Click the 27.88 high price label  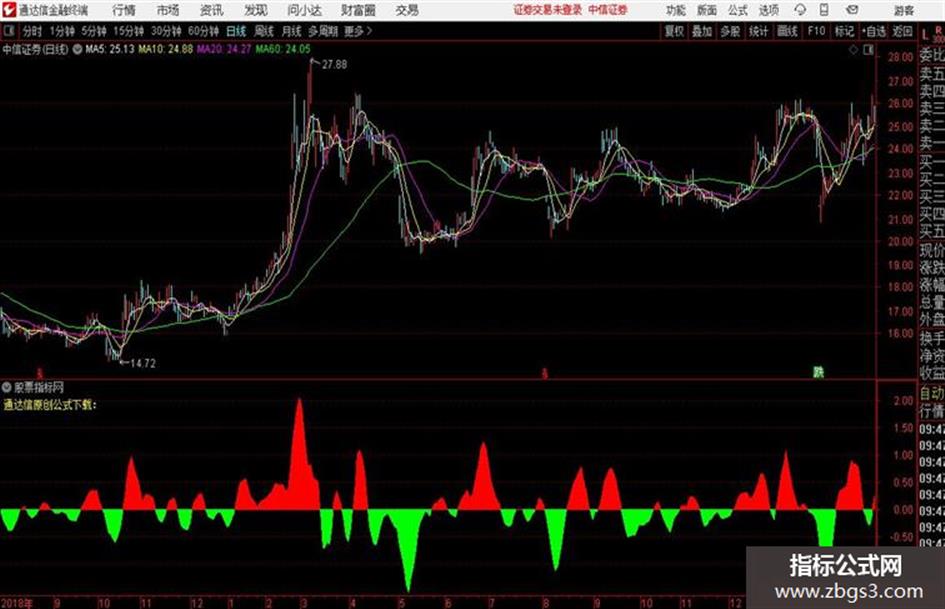[334, 64]
